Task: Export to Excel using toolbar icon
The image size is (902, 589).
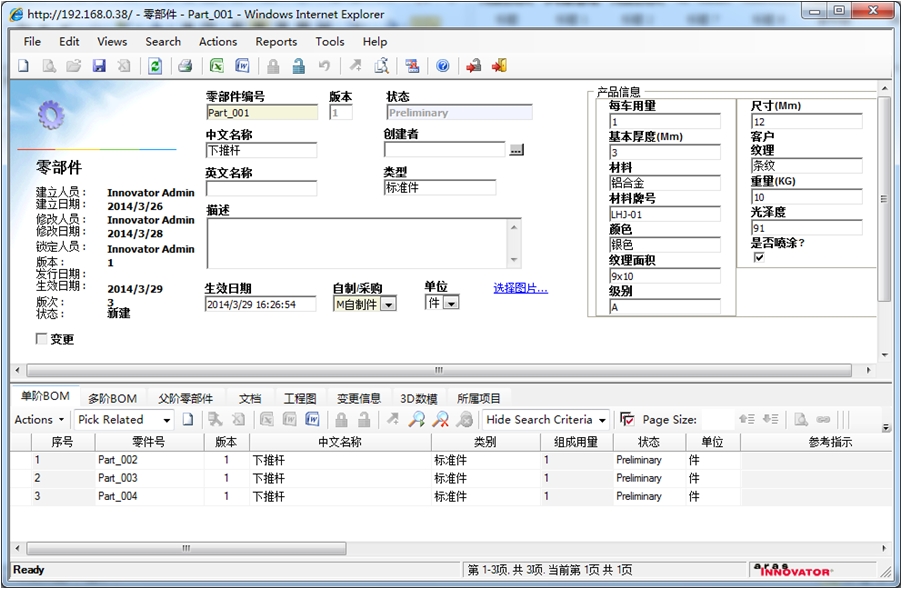Action: (216, 66)
